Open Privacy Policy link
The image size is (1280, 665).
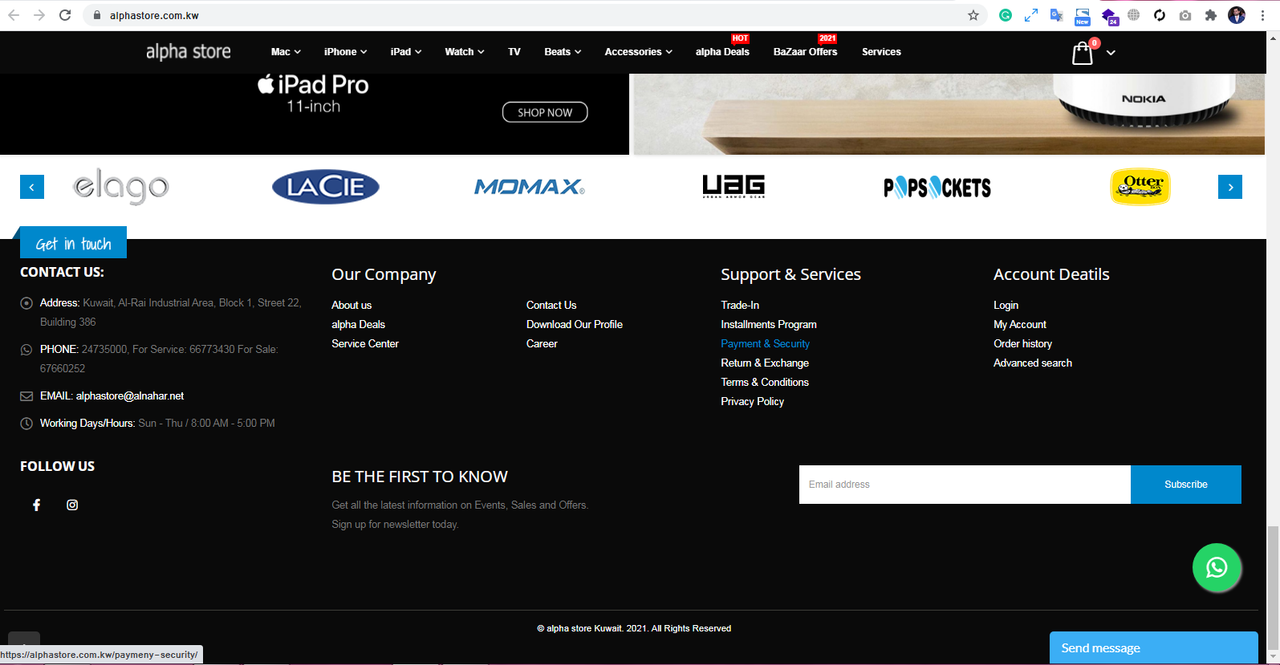[752, 401]
